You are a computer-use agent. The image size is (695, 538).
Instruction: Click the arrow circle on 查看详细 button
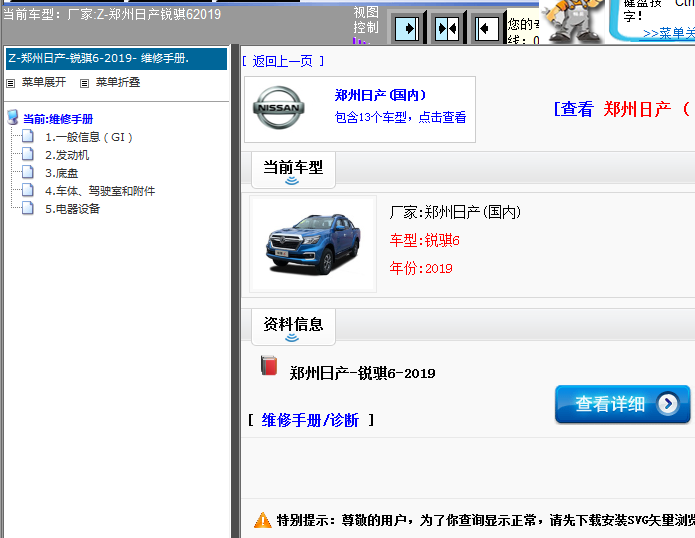668,404
